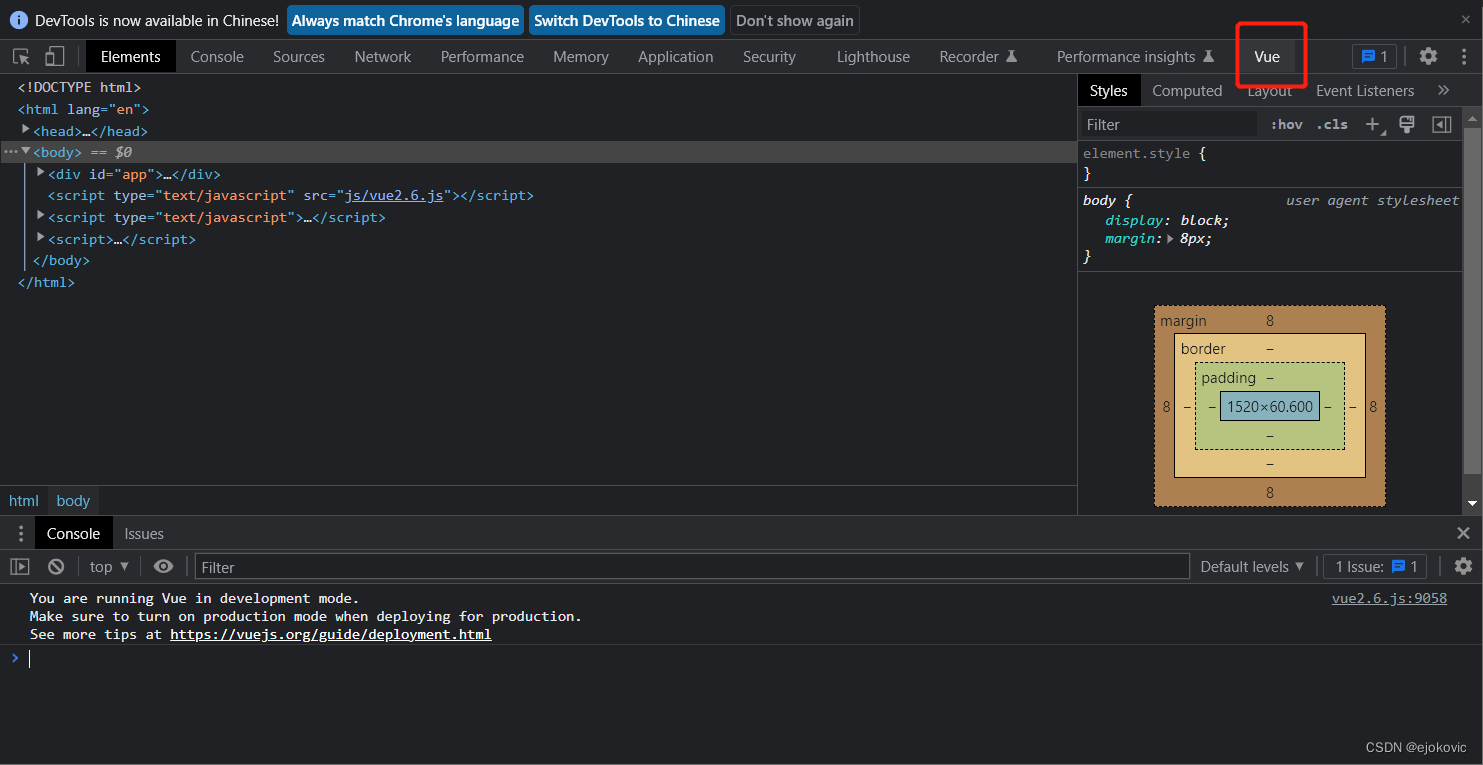
Task: Click the display: block value
Action: tap(1204, 220)
